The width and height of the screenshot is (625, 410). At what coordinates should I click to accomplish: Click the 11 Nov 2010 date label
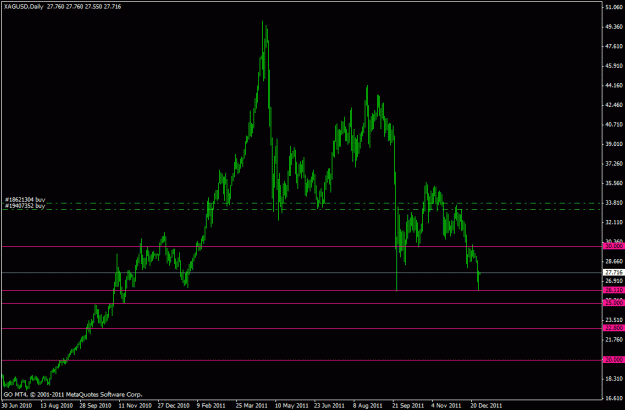[x=134, y=405]
